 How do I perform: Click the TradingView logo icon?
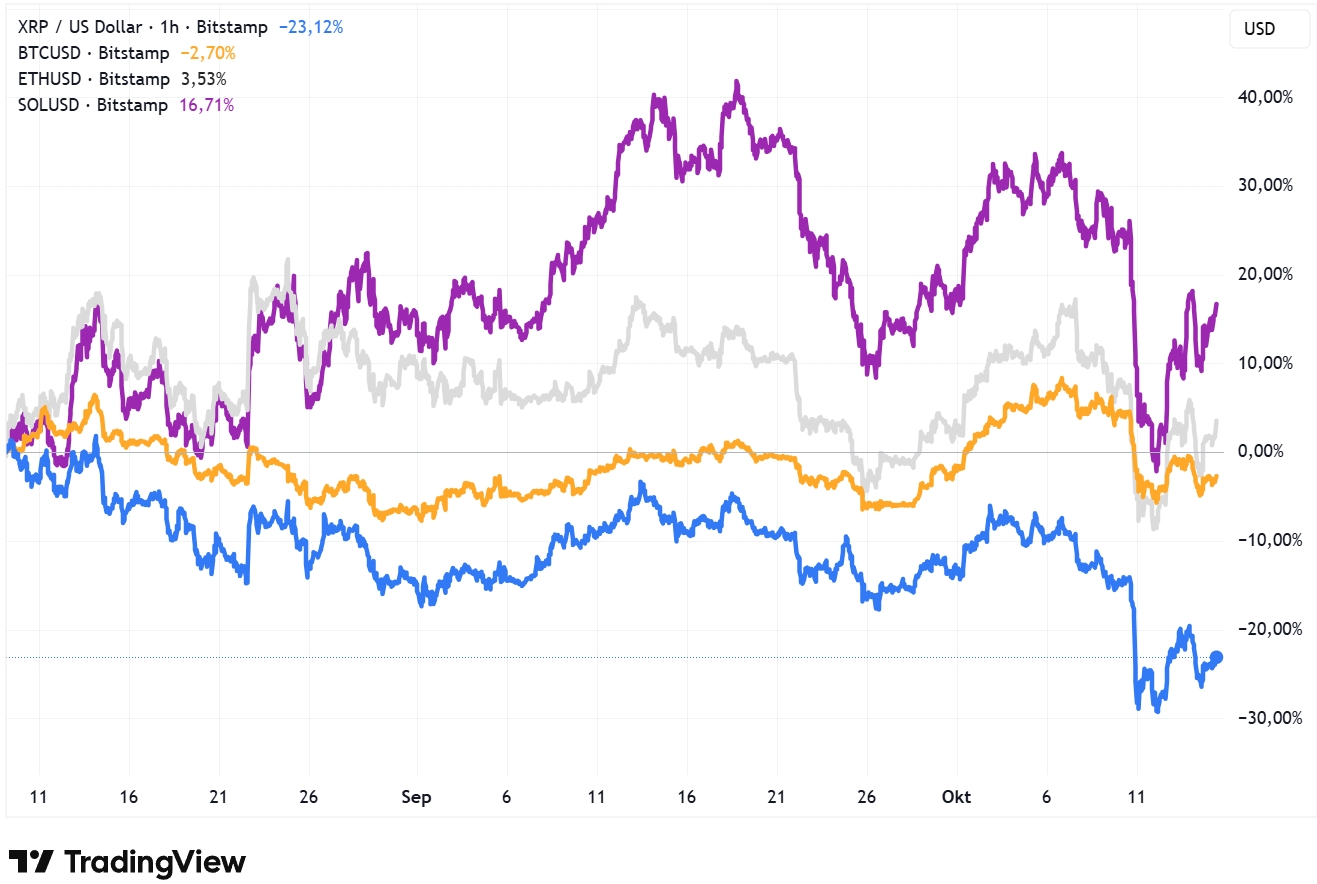pos(30,862)
